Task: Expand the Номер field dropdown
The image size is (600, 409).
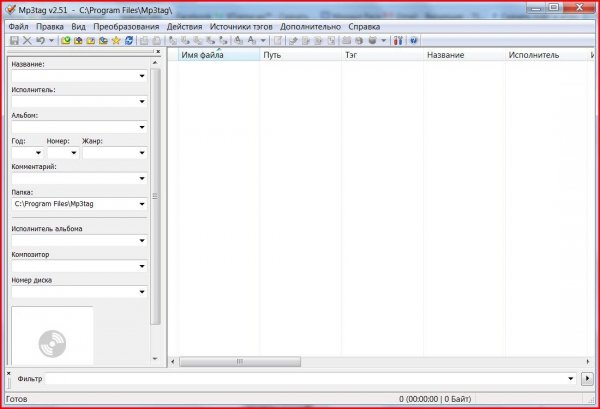Action: tap(74, 153)
